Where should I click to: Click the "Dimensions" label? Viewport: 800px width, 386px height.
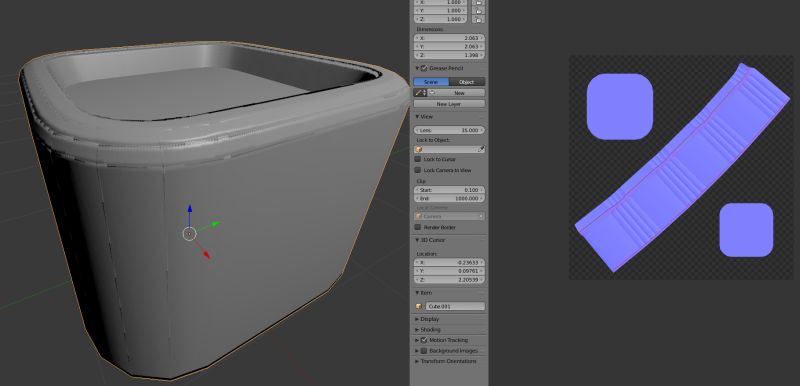coord(430,30)
